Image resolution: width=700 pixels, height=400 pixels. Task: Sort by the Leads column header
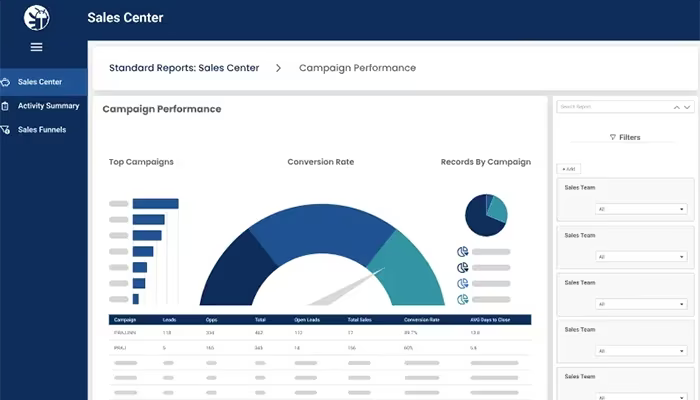click(169, 320)
